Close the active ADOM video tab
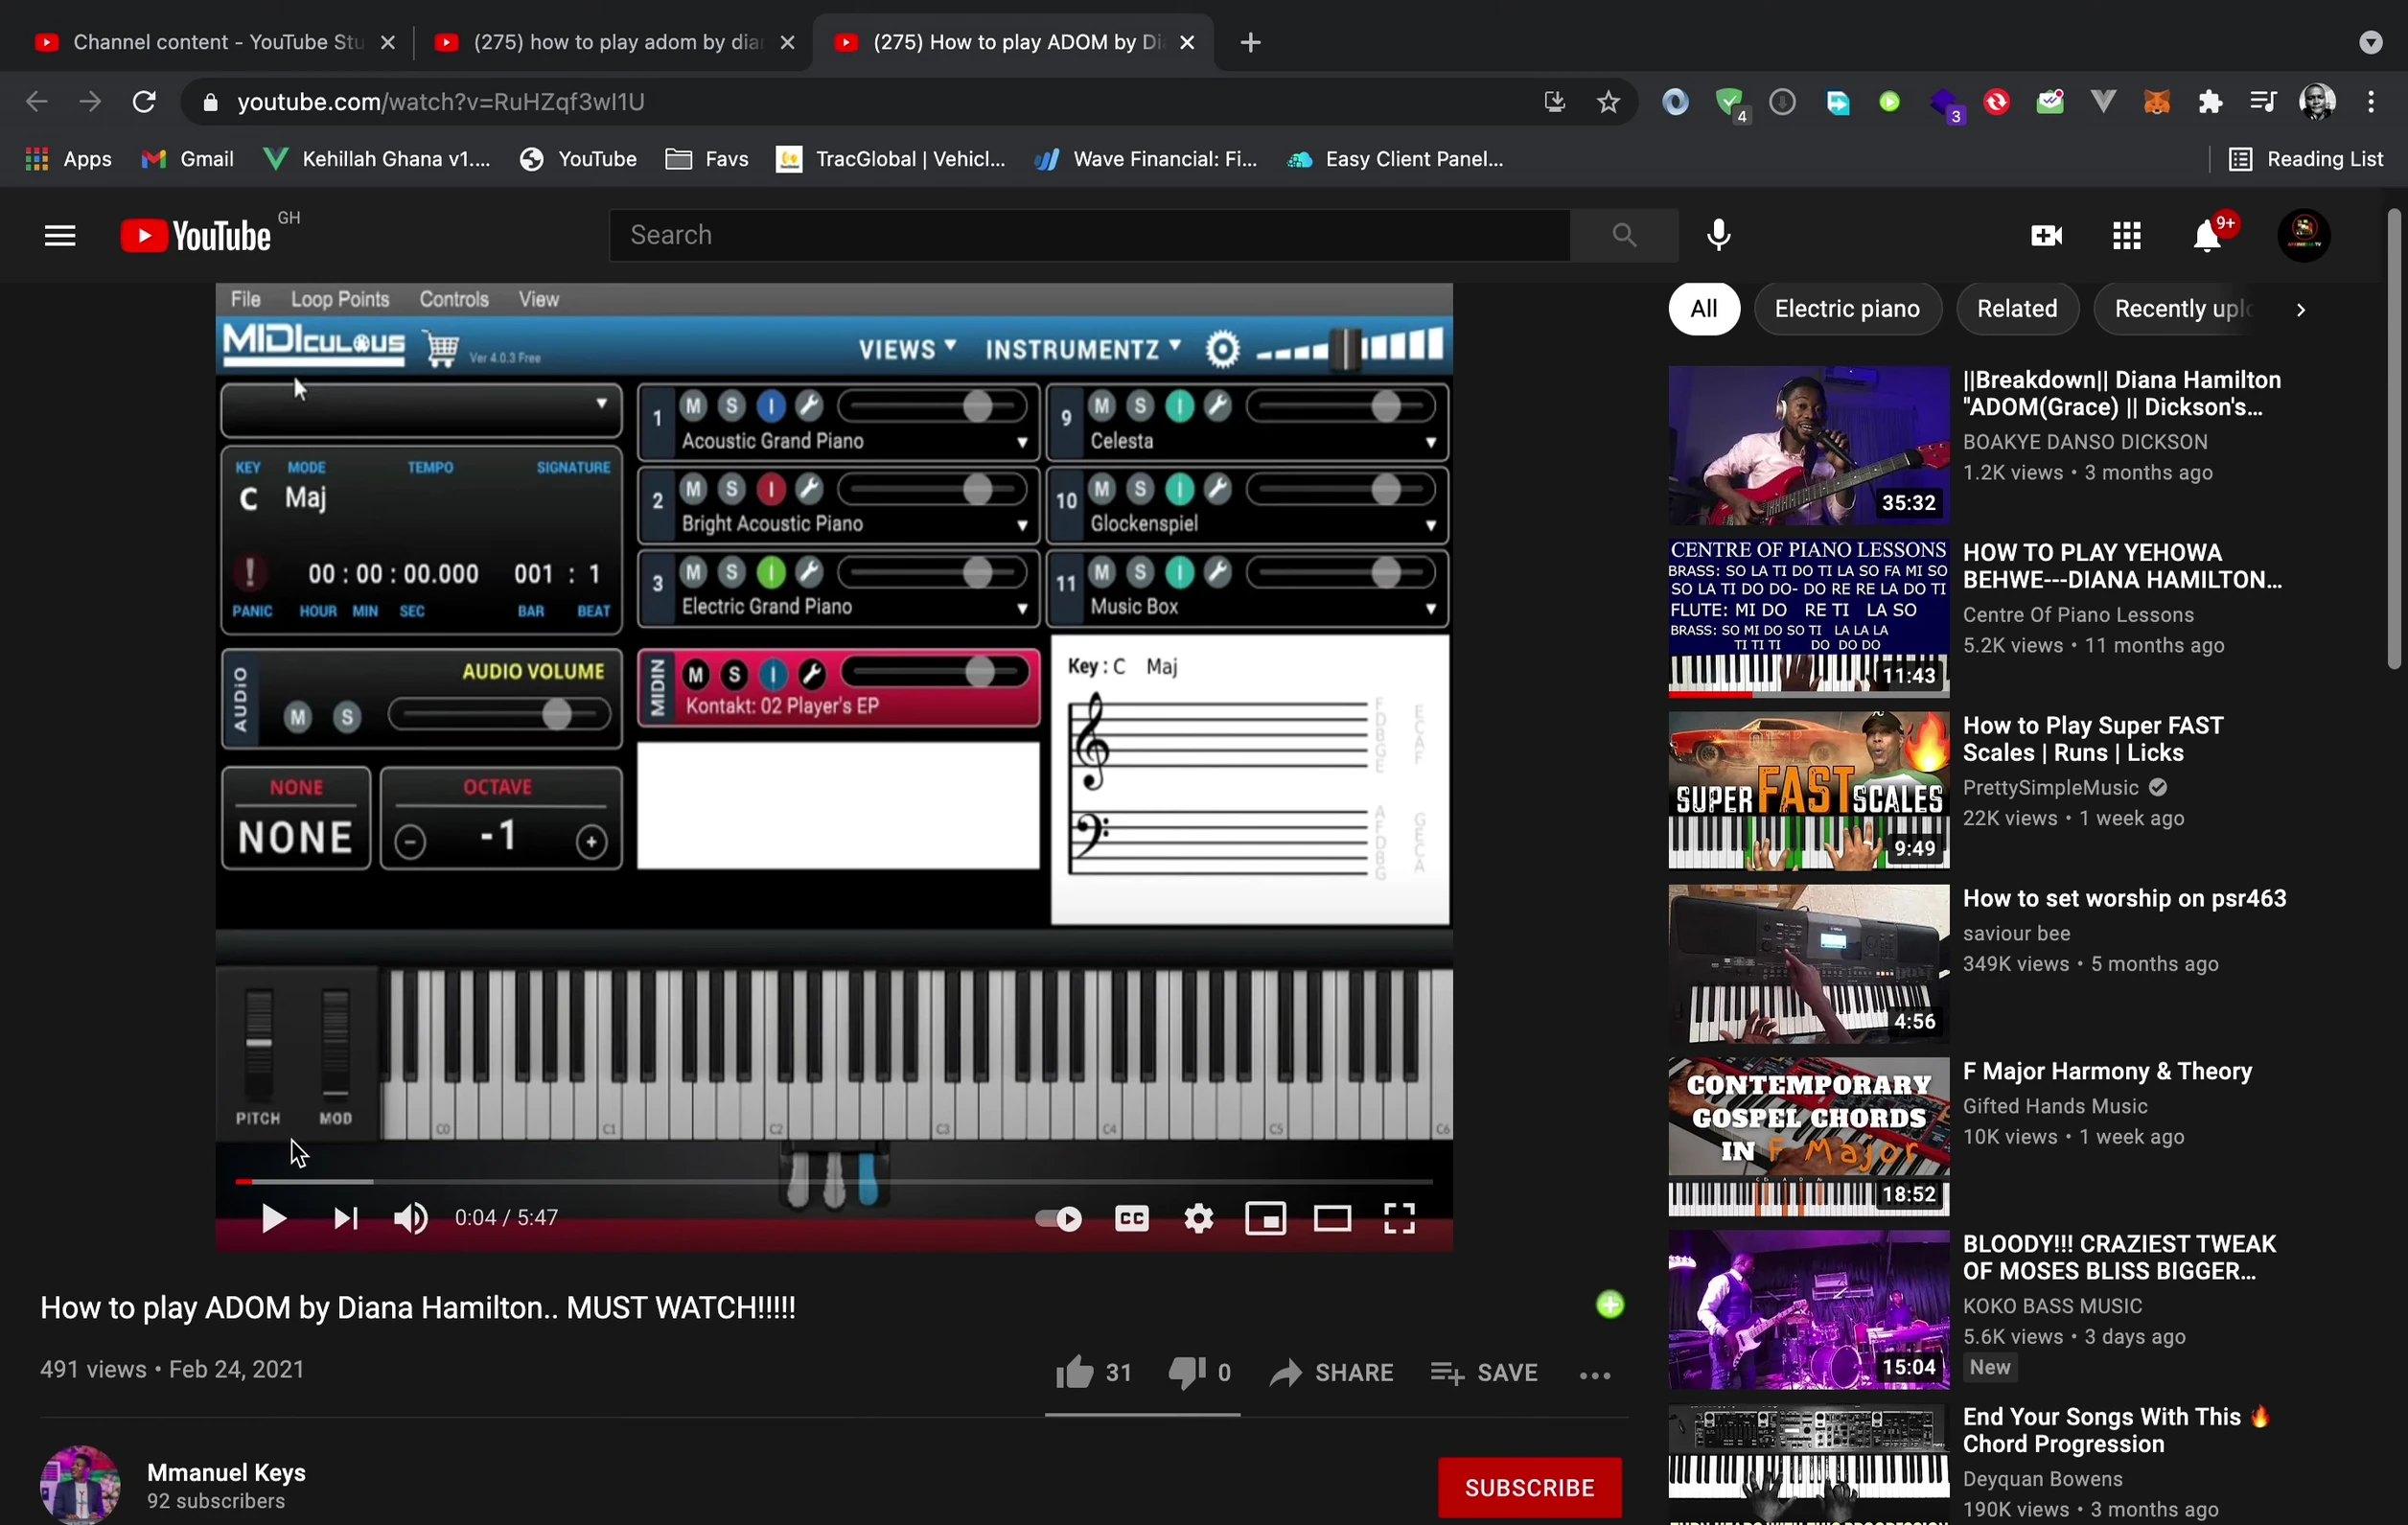This screenshot has width=2408, height=1525. 1187,42
